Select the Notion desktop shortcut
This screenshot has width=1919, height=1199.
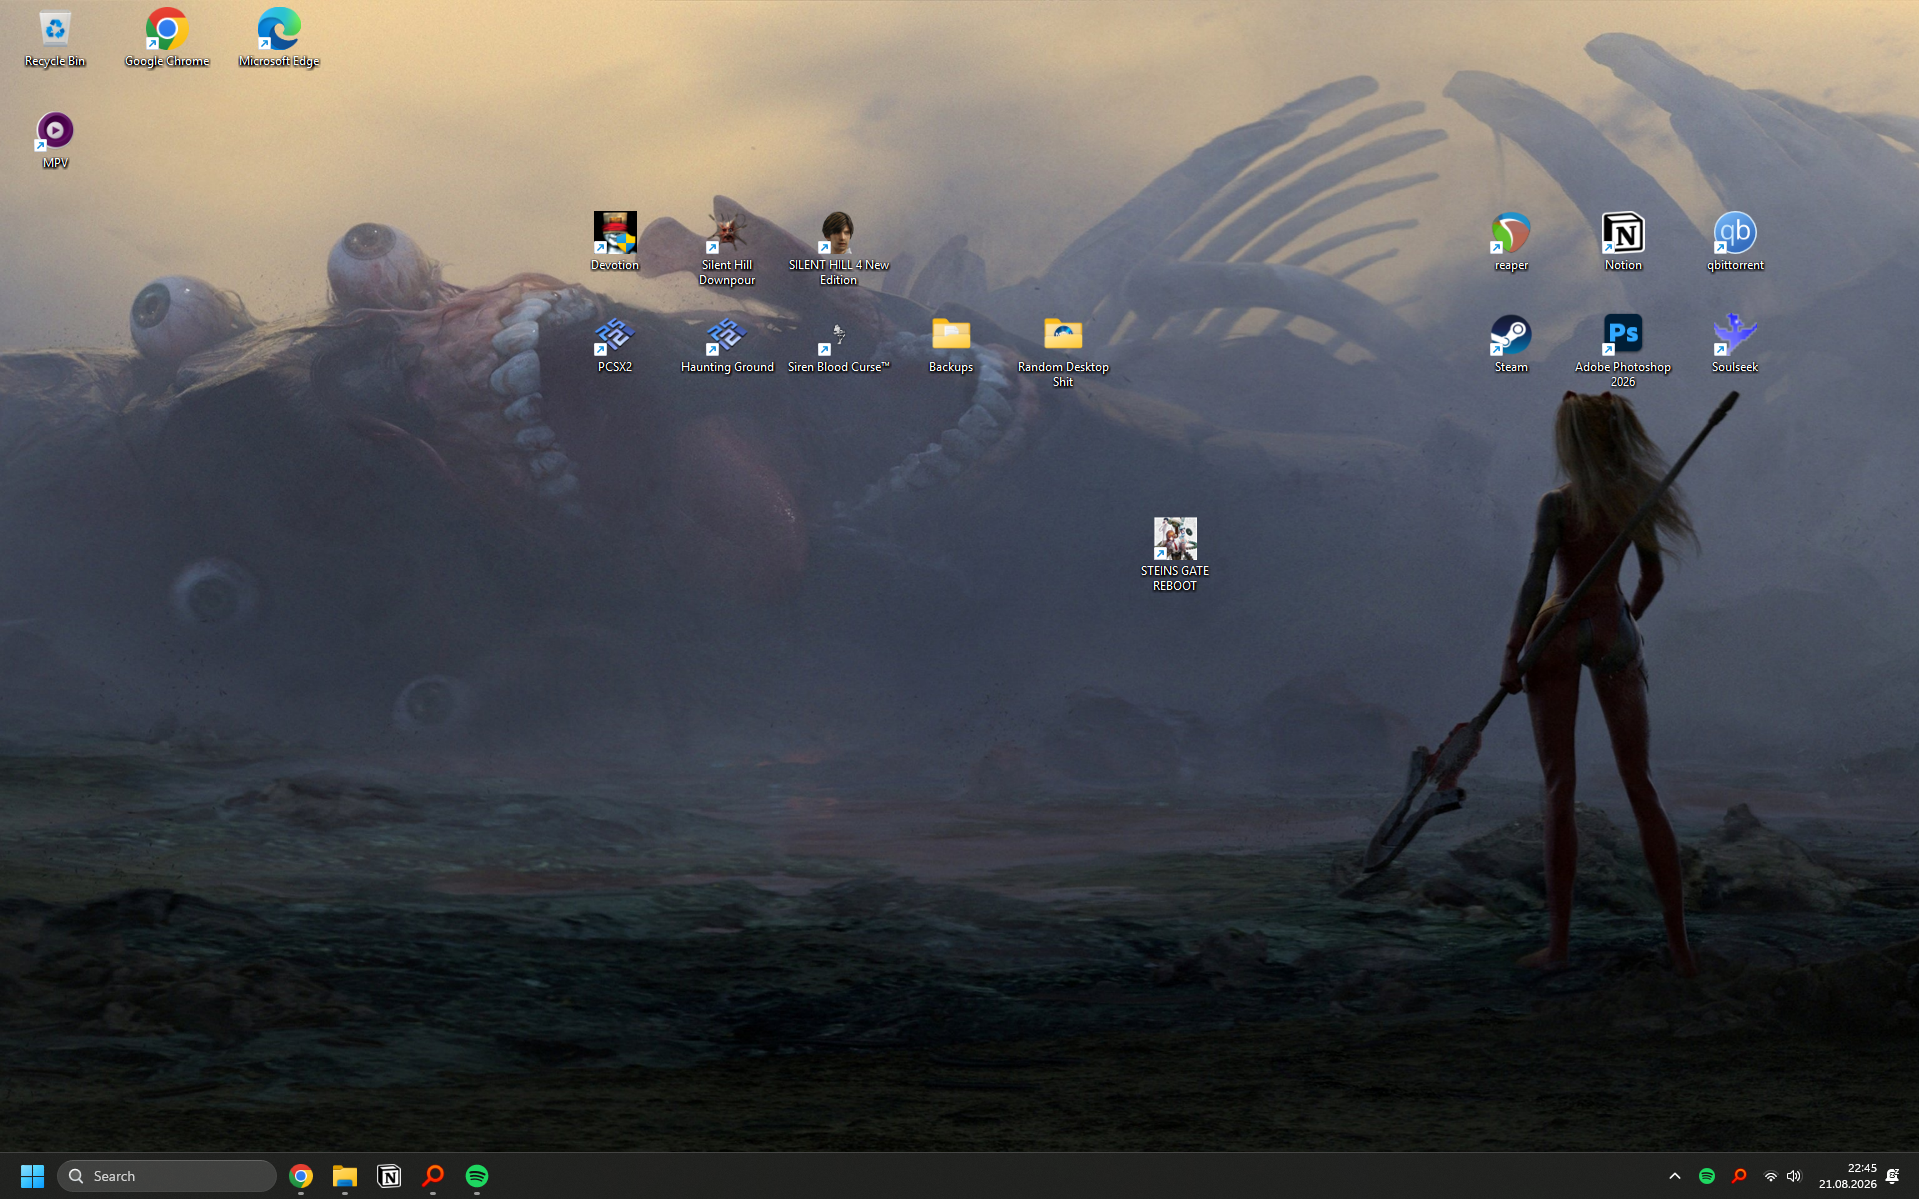point(1623,243)
